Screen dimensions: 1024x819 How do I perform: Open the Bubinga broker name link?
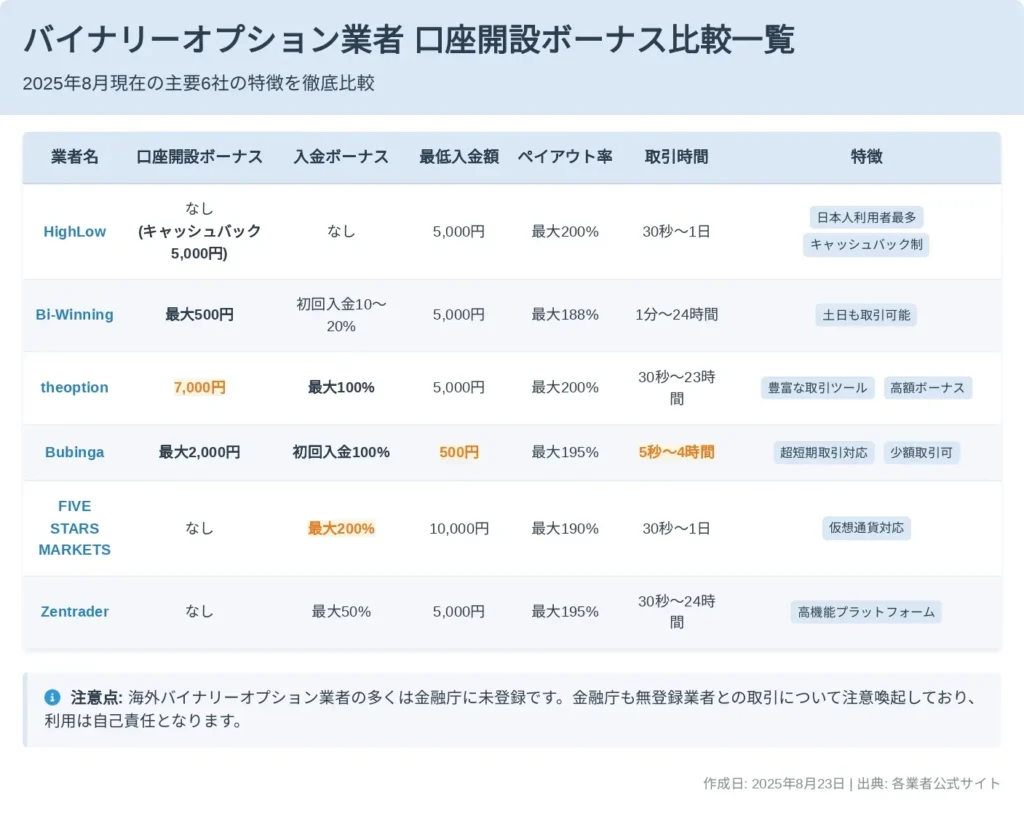pyautogui.click(x=74, y=452)
